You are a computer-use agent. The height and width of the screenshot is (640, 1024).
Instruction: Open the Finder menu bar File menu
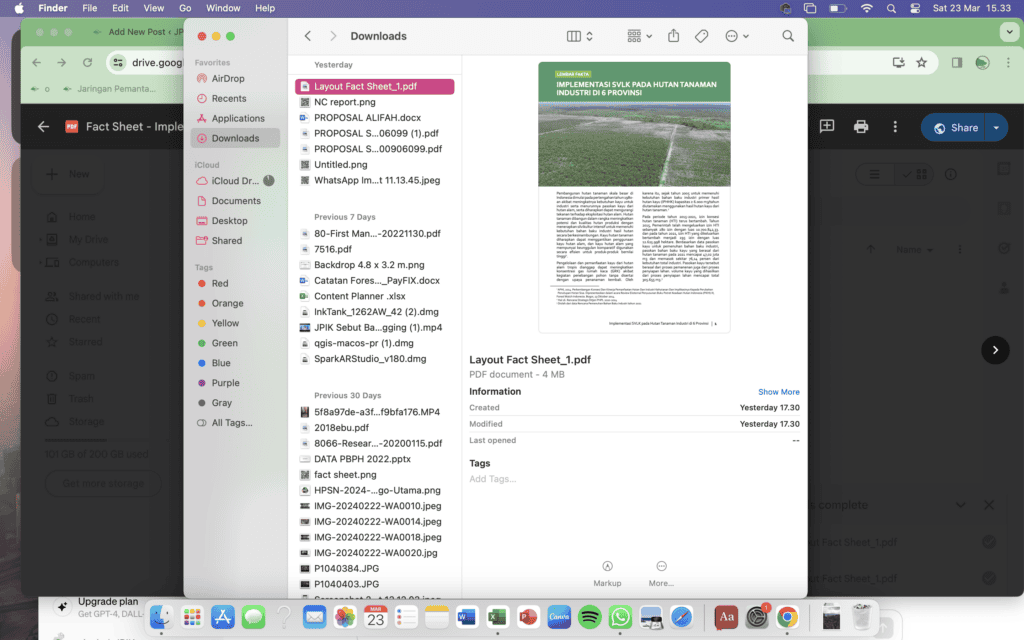[89, 8]
